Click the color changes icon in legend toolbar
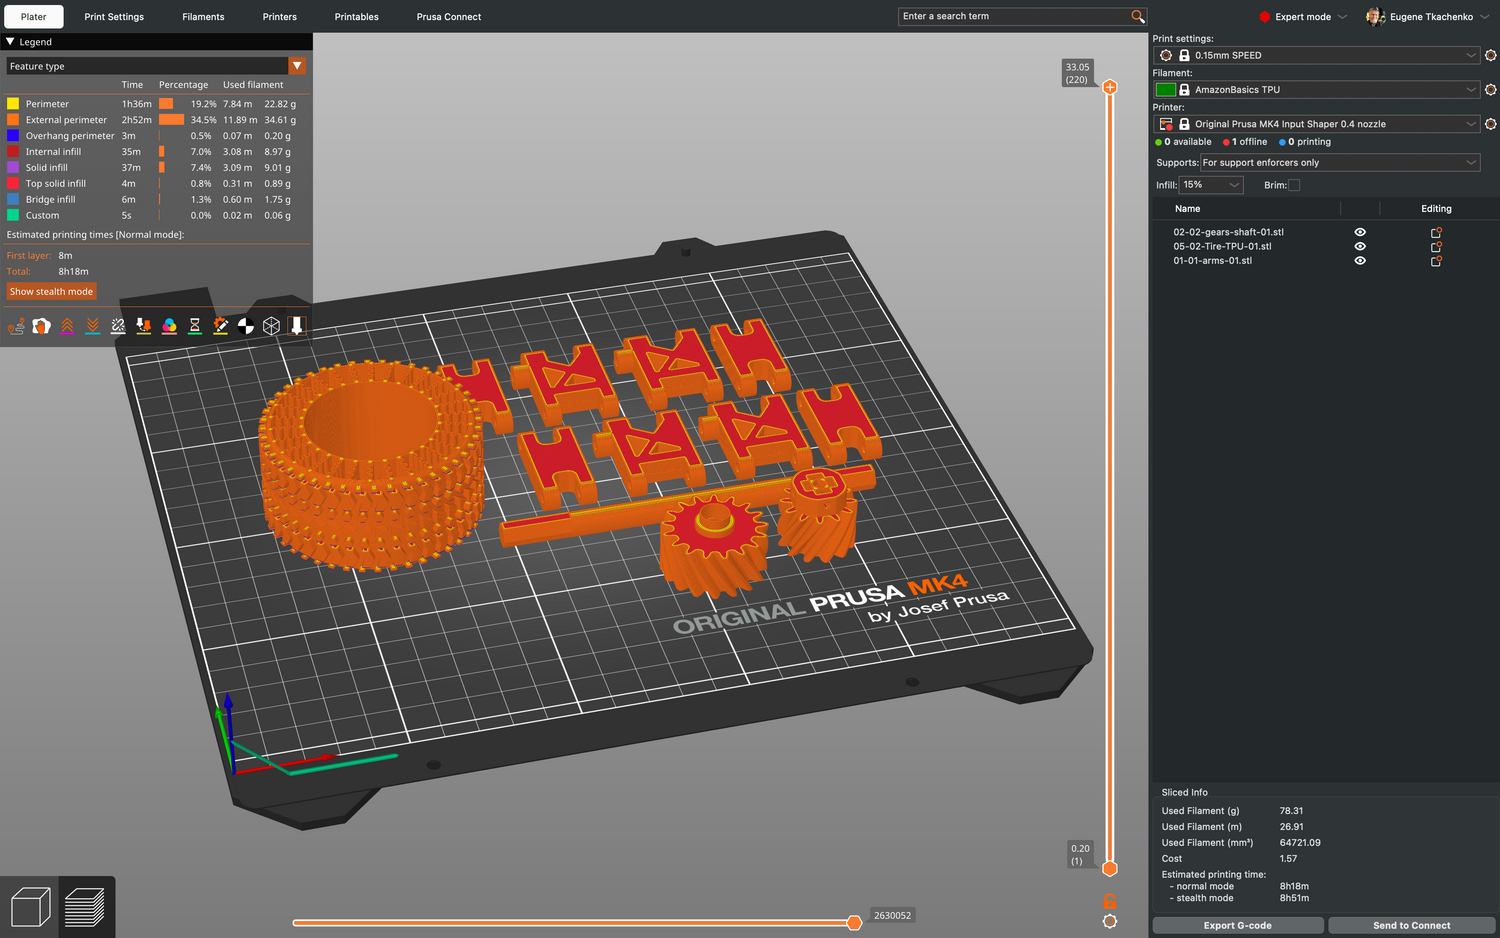The height and width of the screenshot is (938, 1500). coord(169,326)
